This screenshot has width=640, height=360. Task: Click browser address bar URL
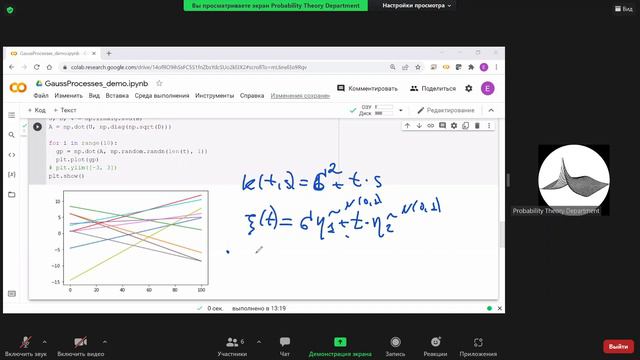189,67
